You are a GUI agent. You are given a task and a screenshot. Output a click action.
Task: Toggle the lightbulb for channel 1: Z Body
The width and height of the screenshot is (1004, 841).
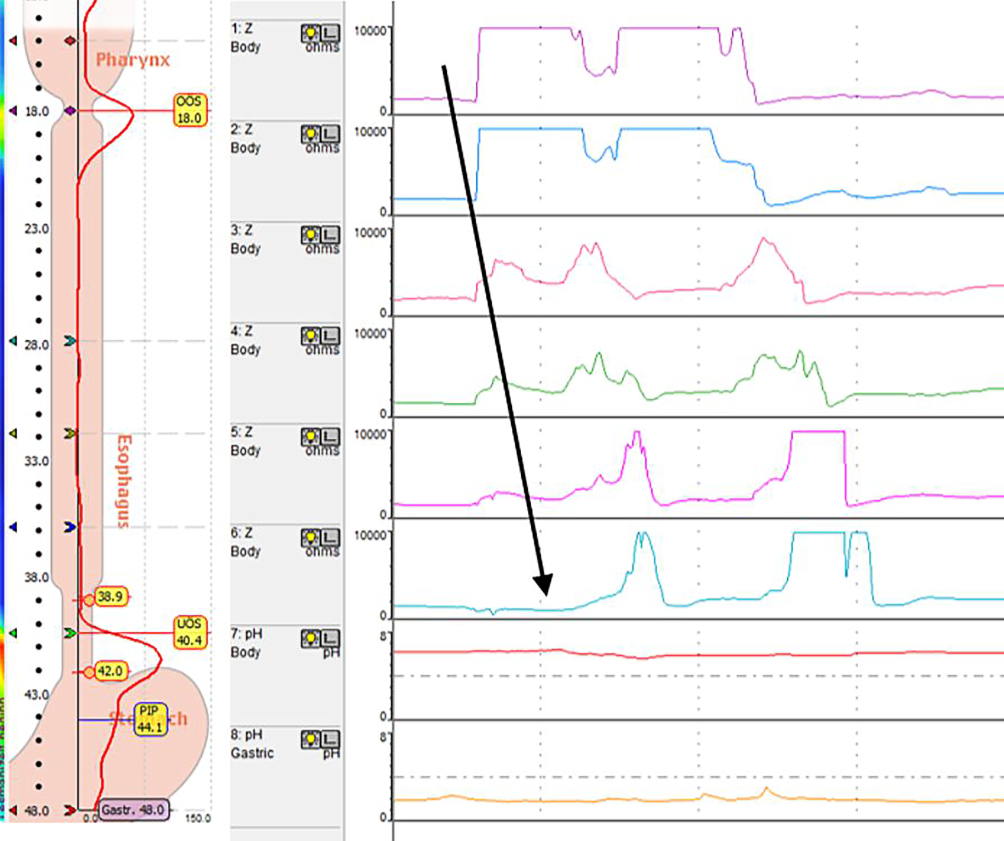(x=311, y=33)
